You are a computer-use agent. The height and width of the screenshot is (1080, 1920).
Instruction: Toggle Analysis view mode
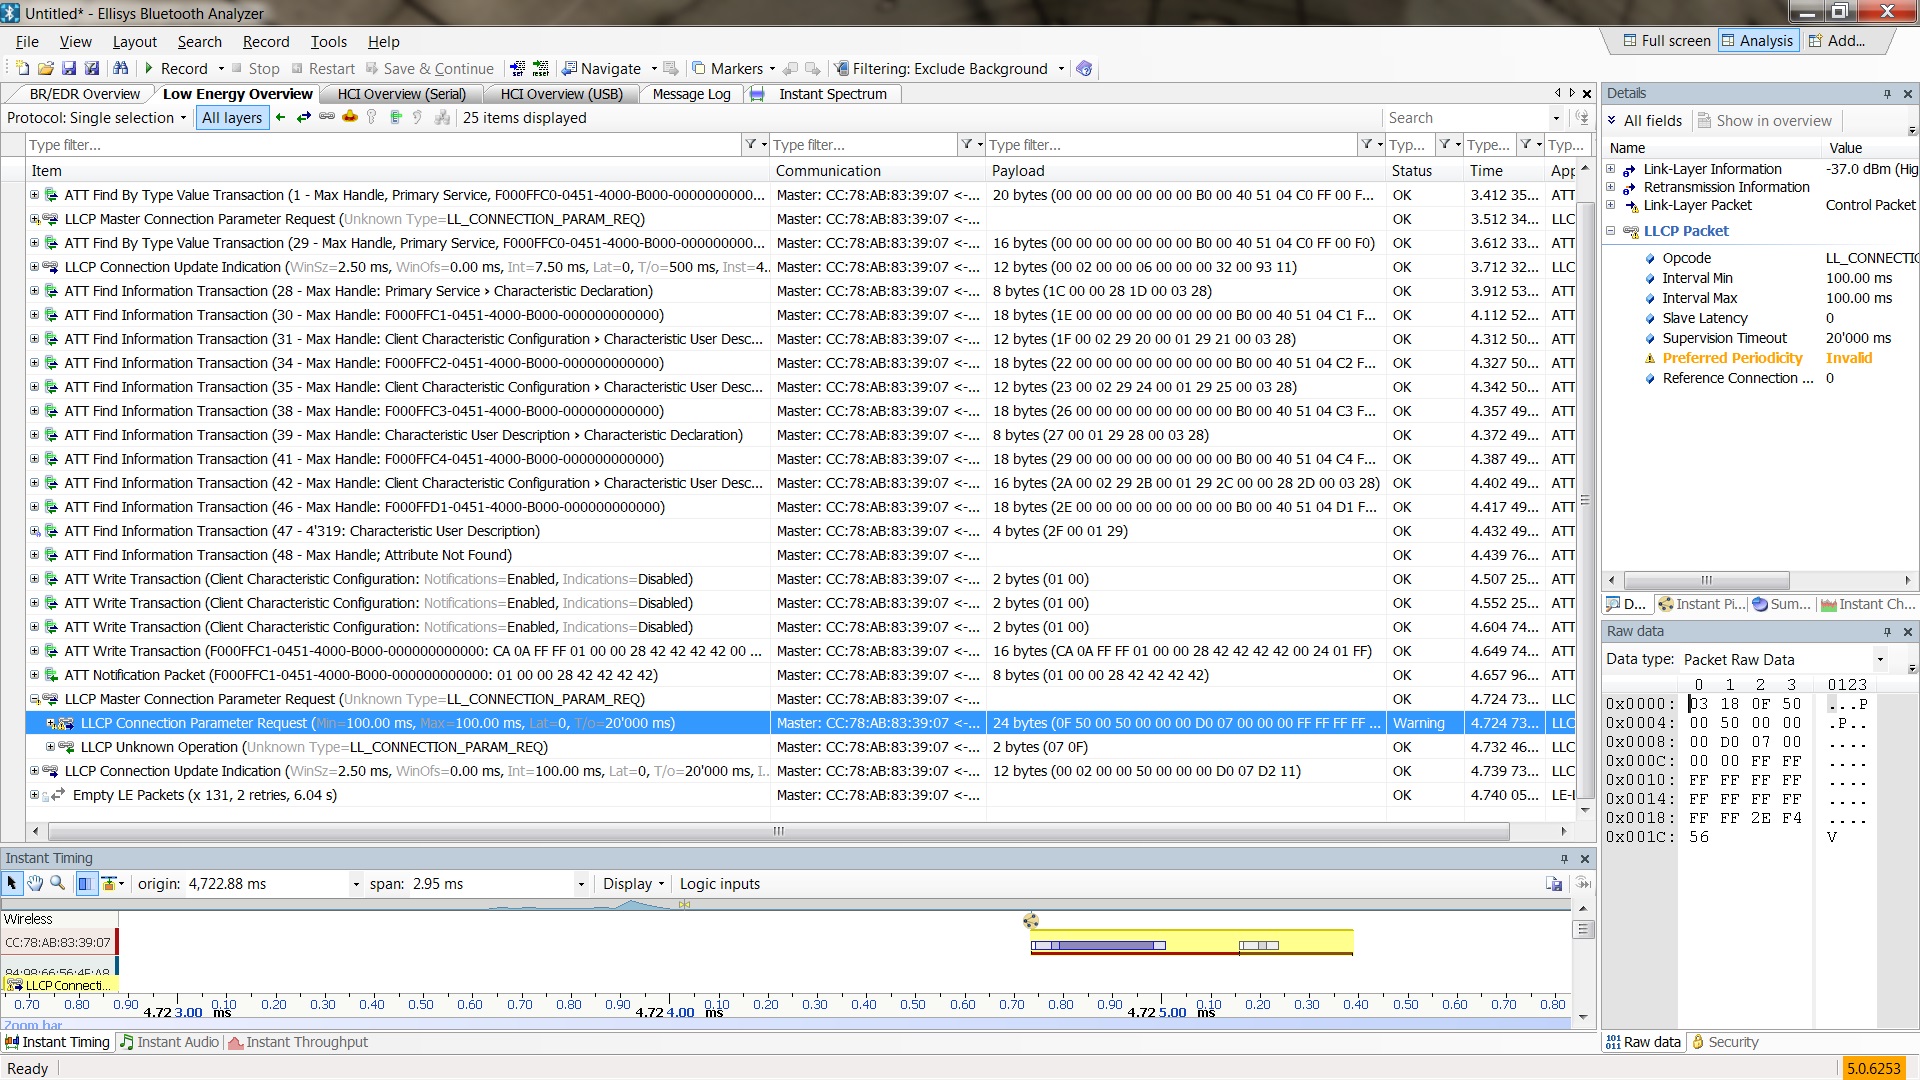coord(1757,41)
